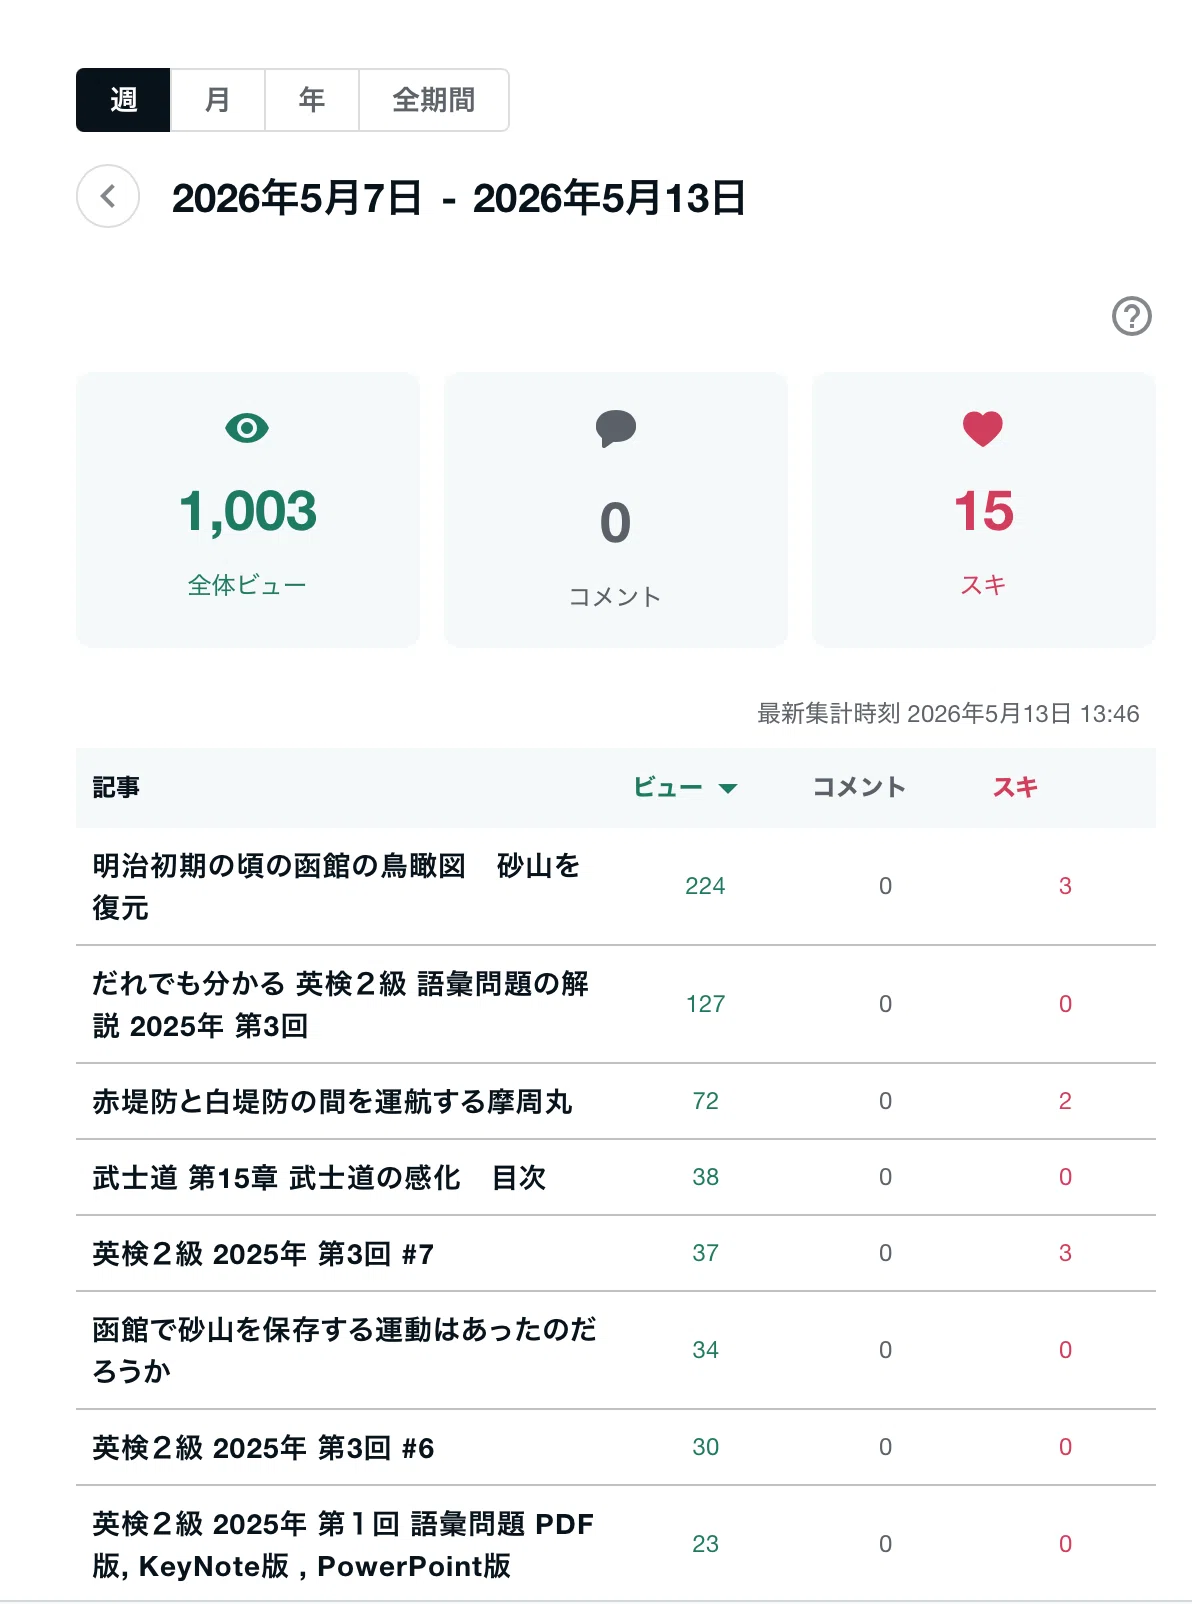Go to previous week using back chevron

click(108, 196)
